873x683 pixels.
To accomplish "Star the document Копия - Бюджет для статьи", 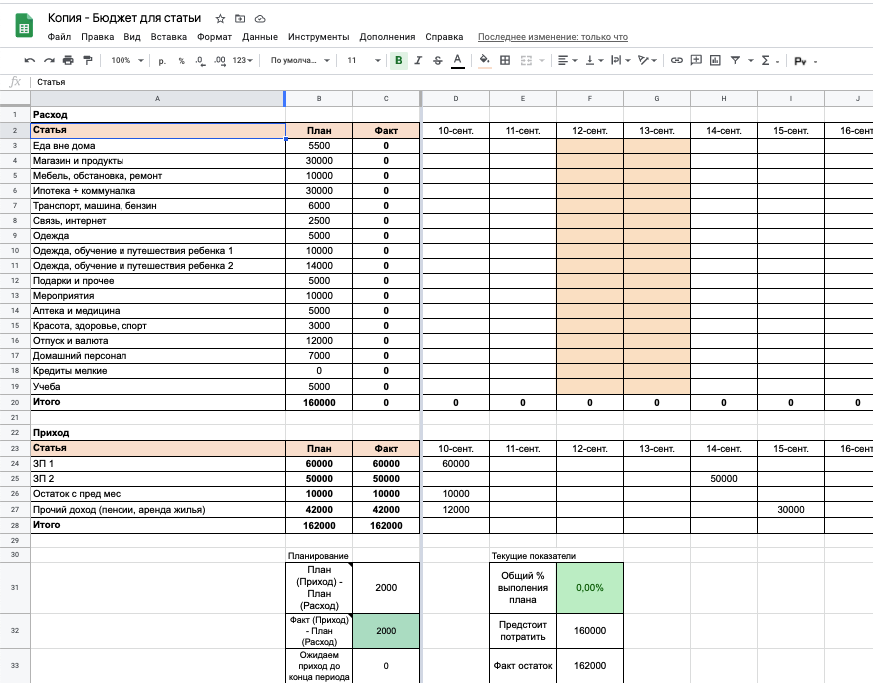I will (x=220, y=19).
